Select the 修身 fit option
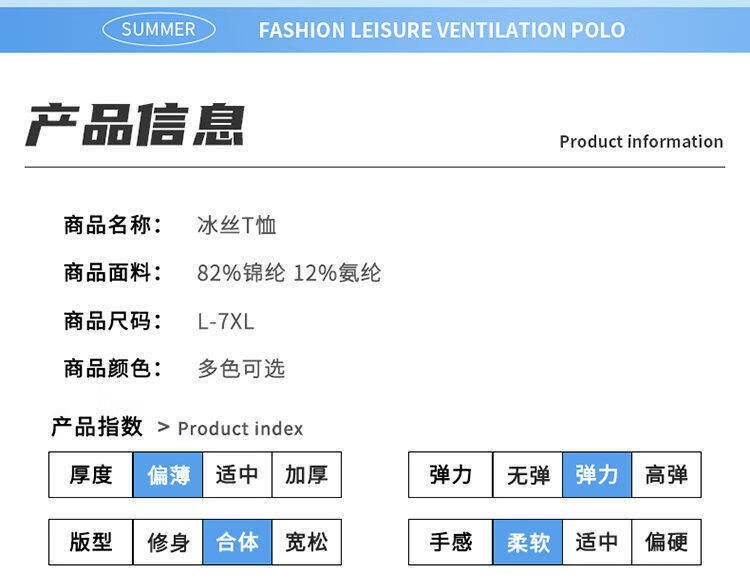750x582 pixels. (x=168, y=542)
